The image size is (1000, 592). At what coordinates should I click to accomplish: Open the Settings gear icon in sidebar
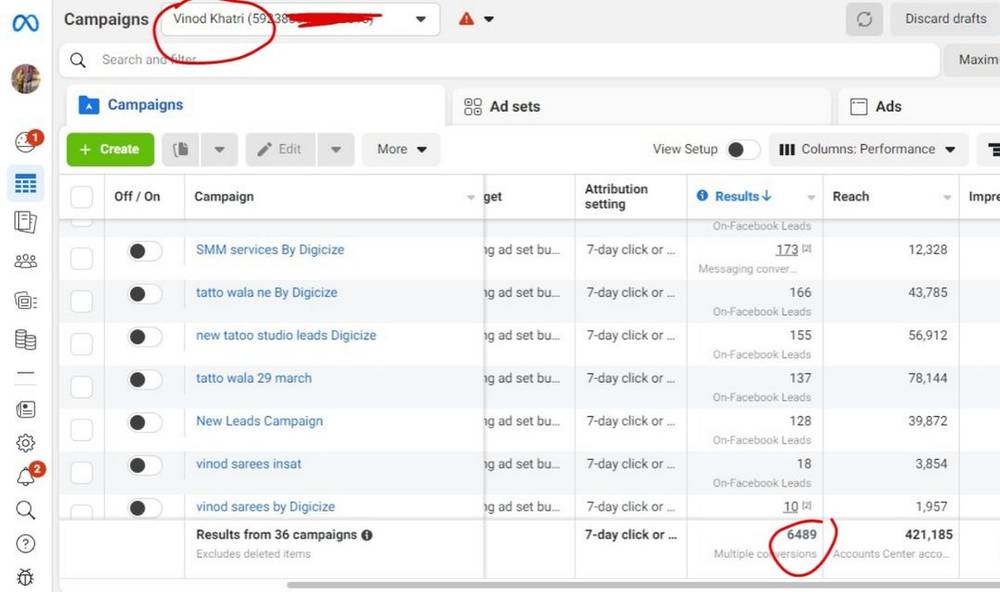(x=26, y=443)
